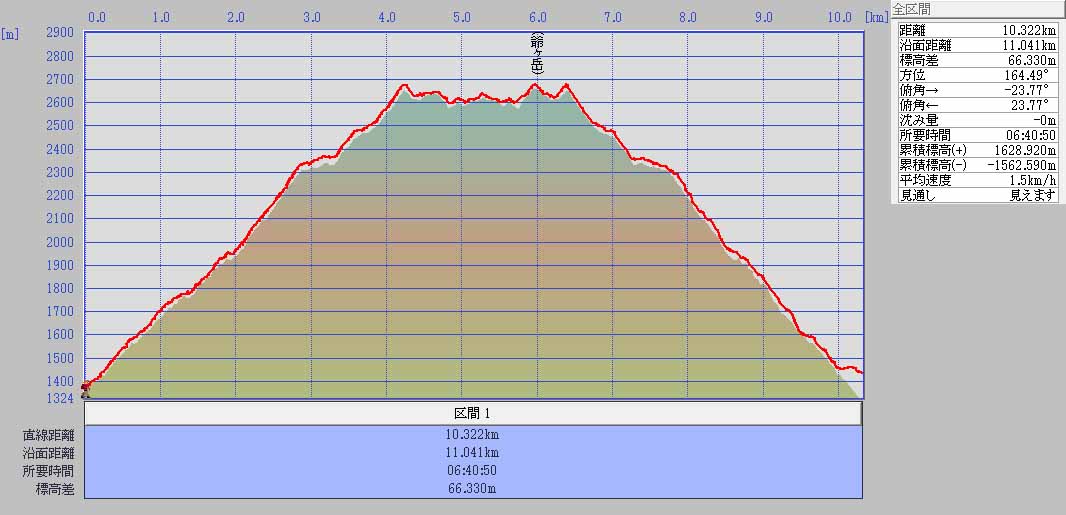
Task: Click the 3.0 distance axis label
Action: 311,17
